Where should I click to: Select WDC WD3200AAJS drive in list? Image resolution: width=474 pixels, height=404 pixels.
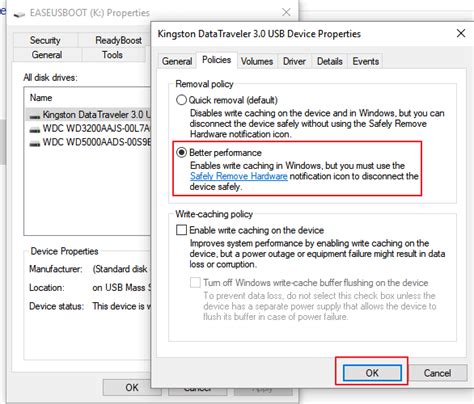point(88,128)
